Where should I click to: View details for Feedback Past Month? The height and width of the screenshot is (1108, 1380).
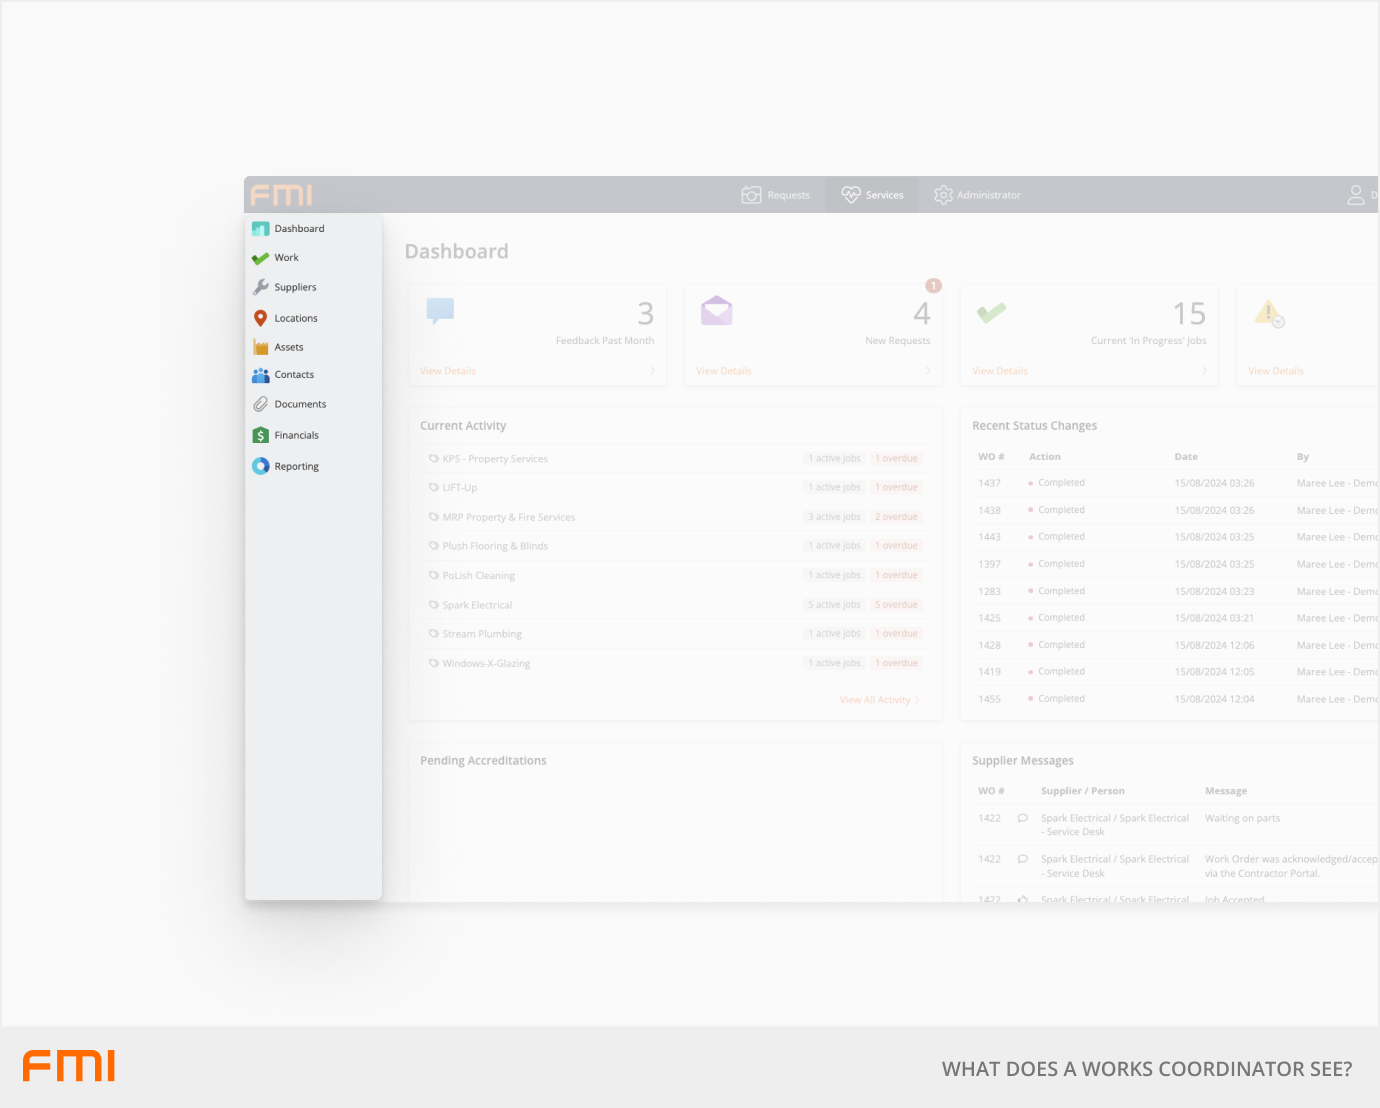[448, 371]
